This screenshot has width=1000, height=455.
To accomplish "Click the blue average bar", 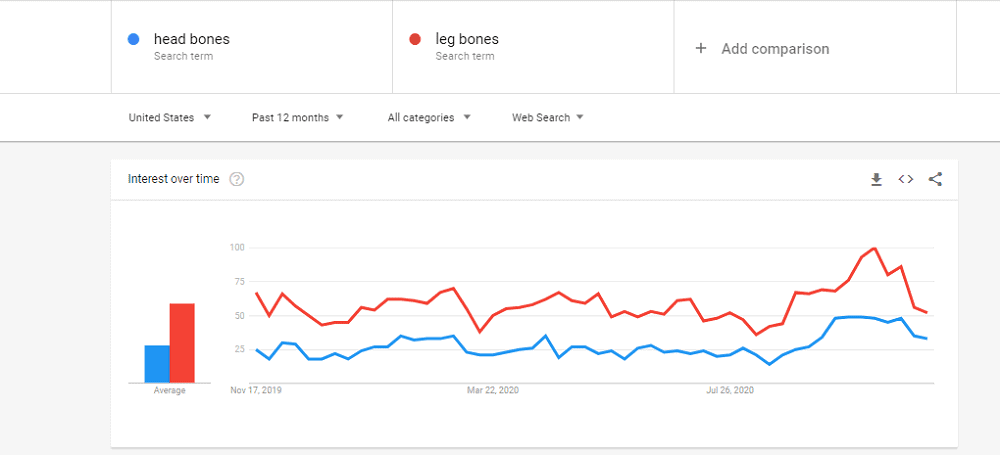I will 157,363.
